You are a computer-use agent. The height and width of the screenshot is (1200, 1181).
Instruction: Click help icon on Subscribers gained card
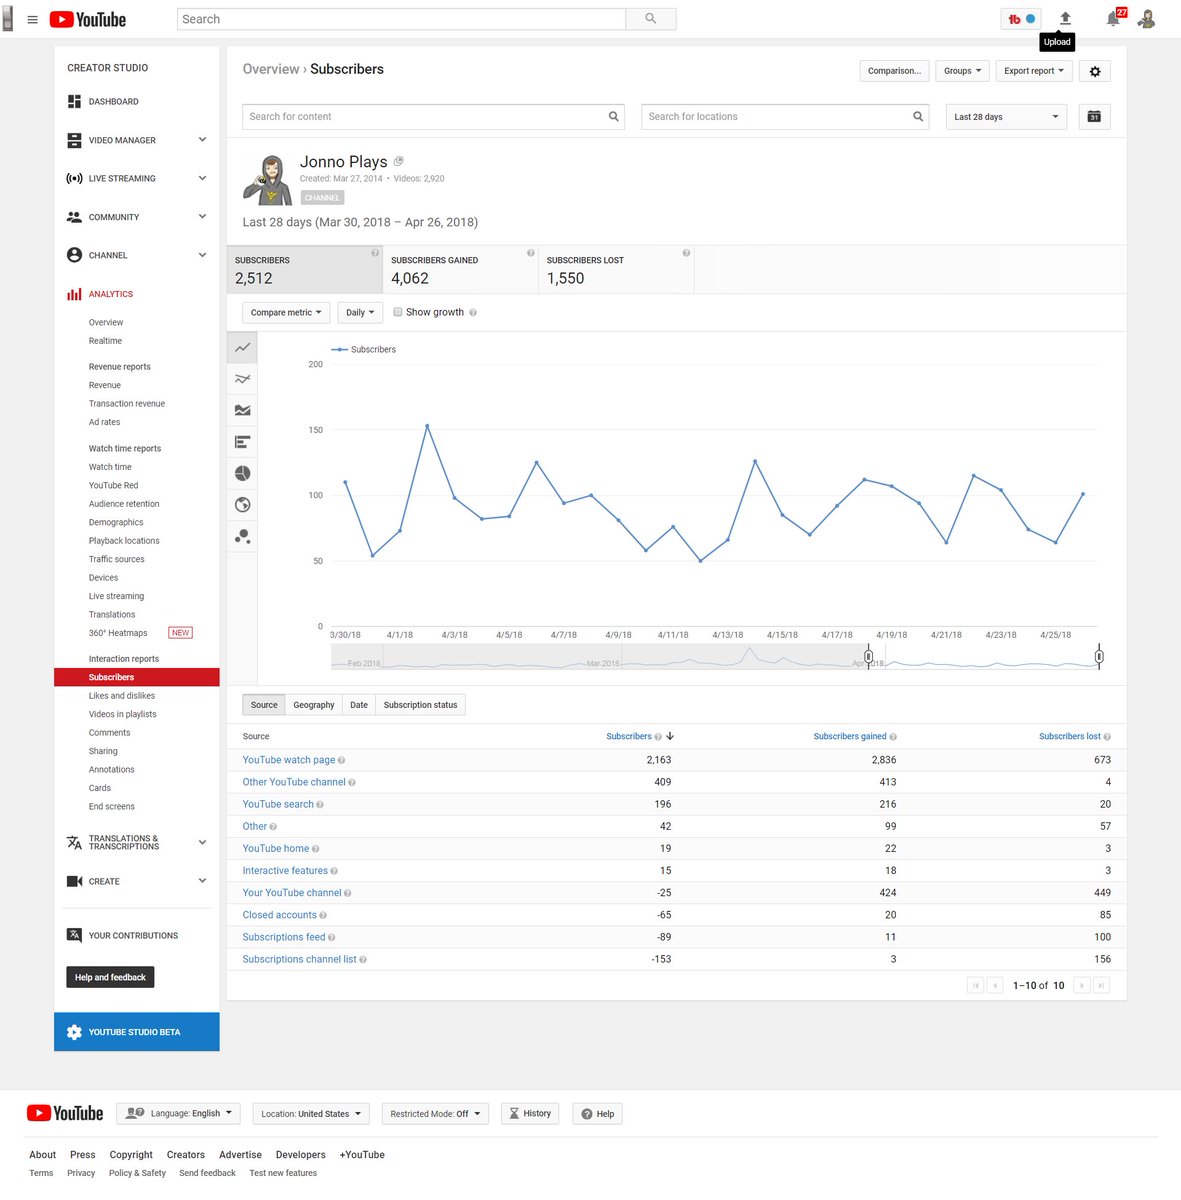(530, 253)
